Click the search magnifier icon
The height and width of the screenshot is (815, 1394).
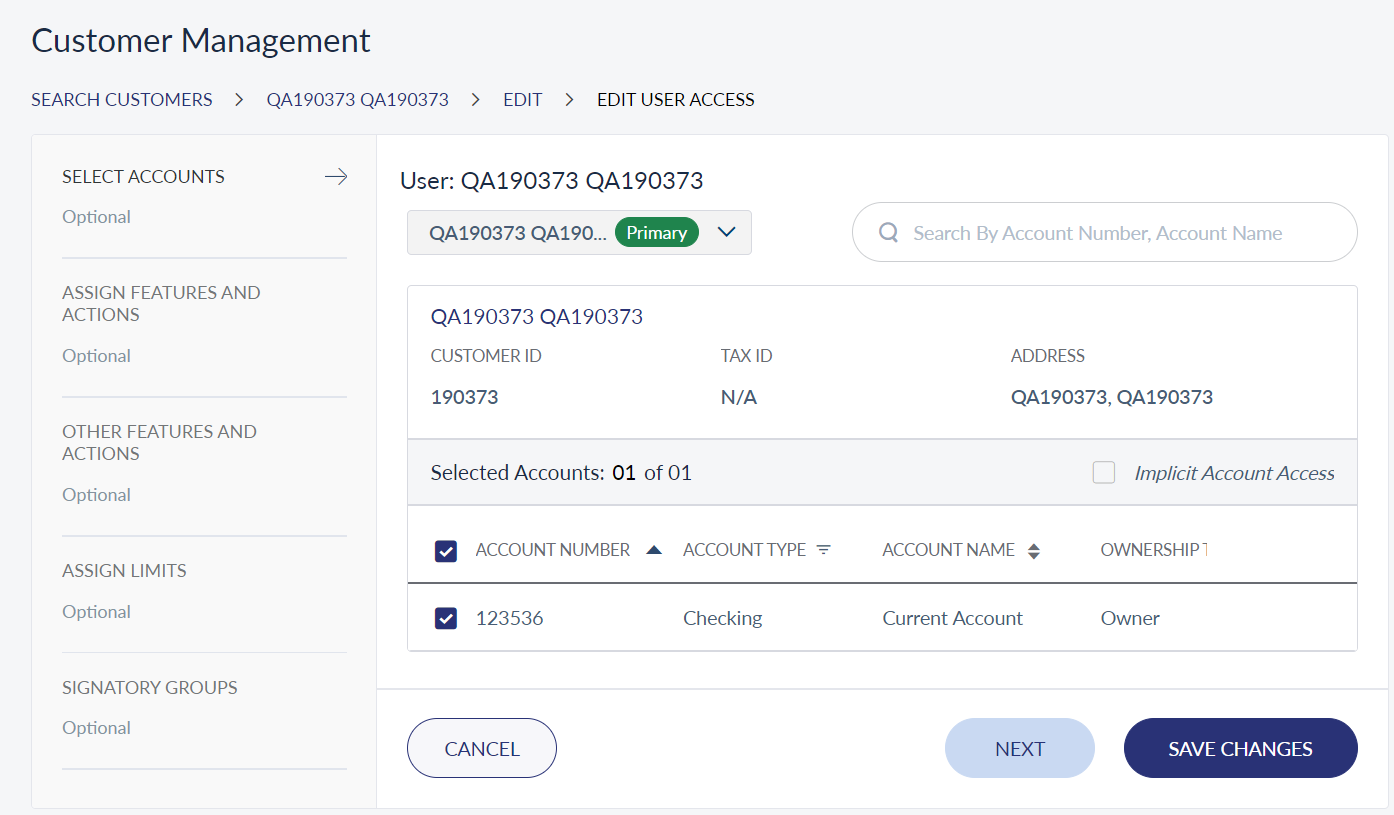coord(887,233)
